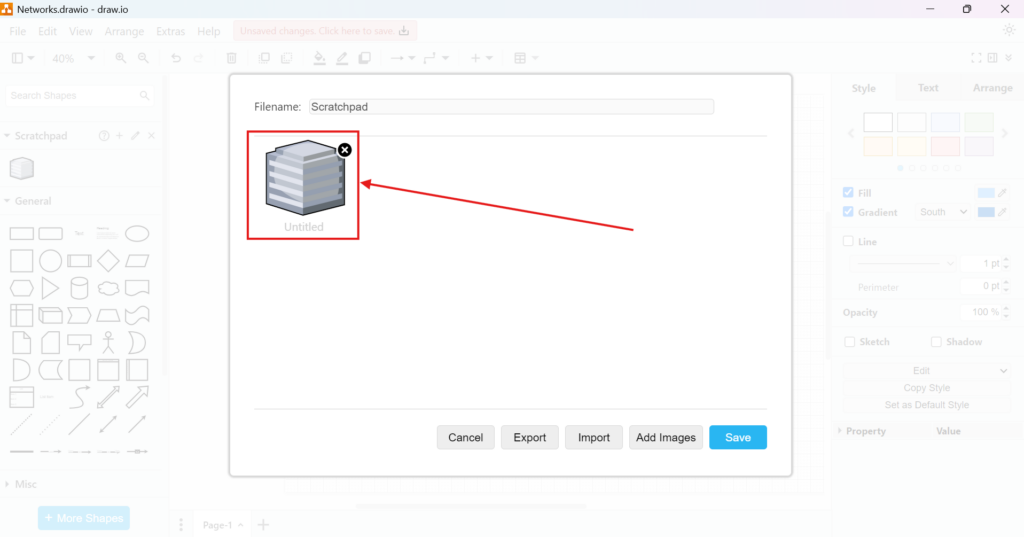Image resolution: width=1024 pixels, height=537 pixels.
Task: Click the delete trash icon in toolbar
Action: click(232, 59)
